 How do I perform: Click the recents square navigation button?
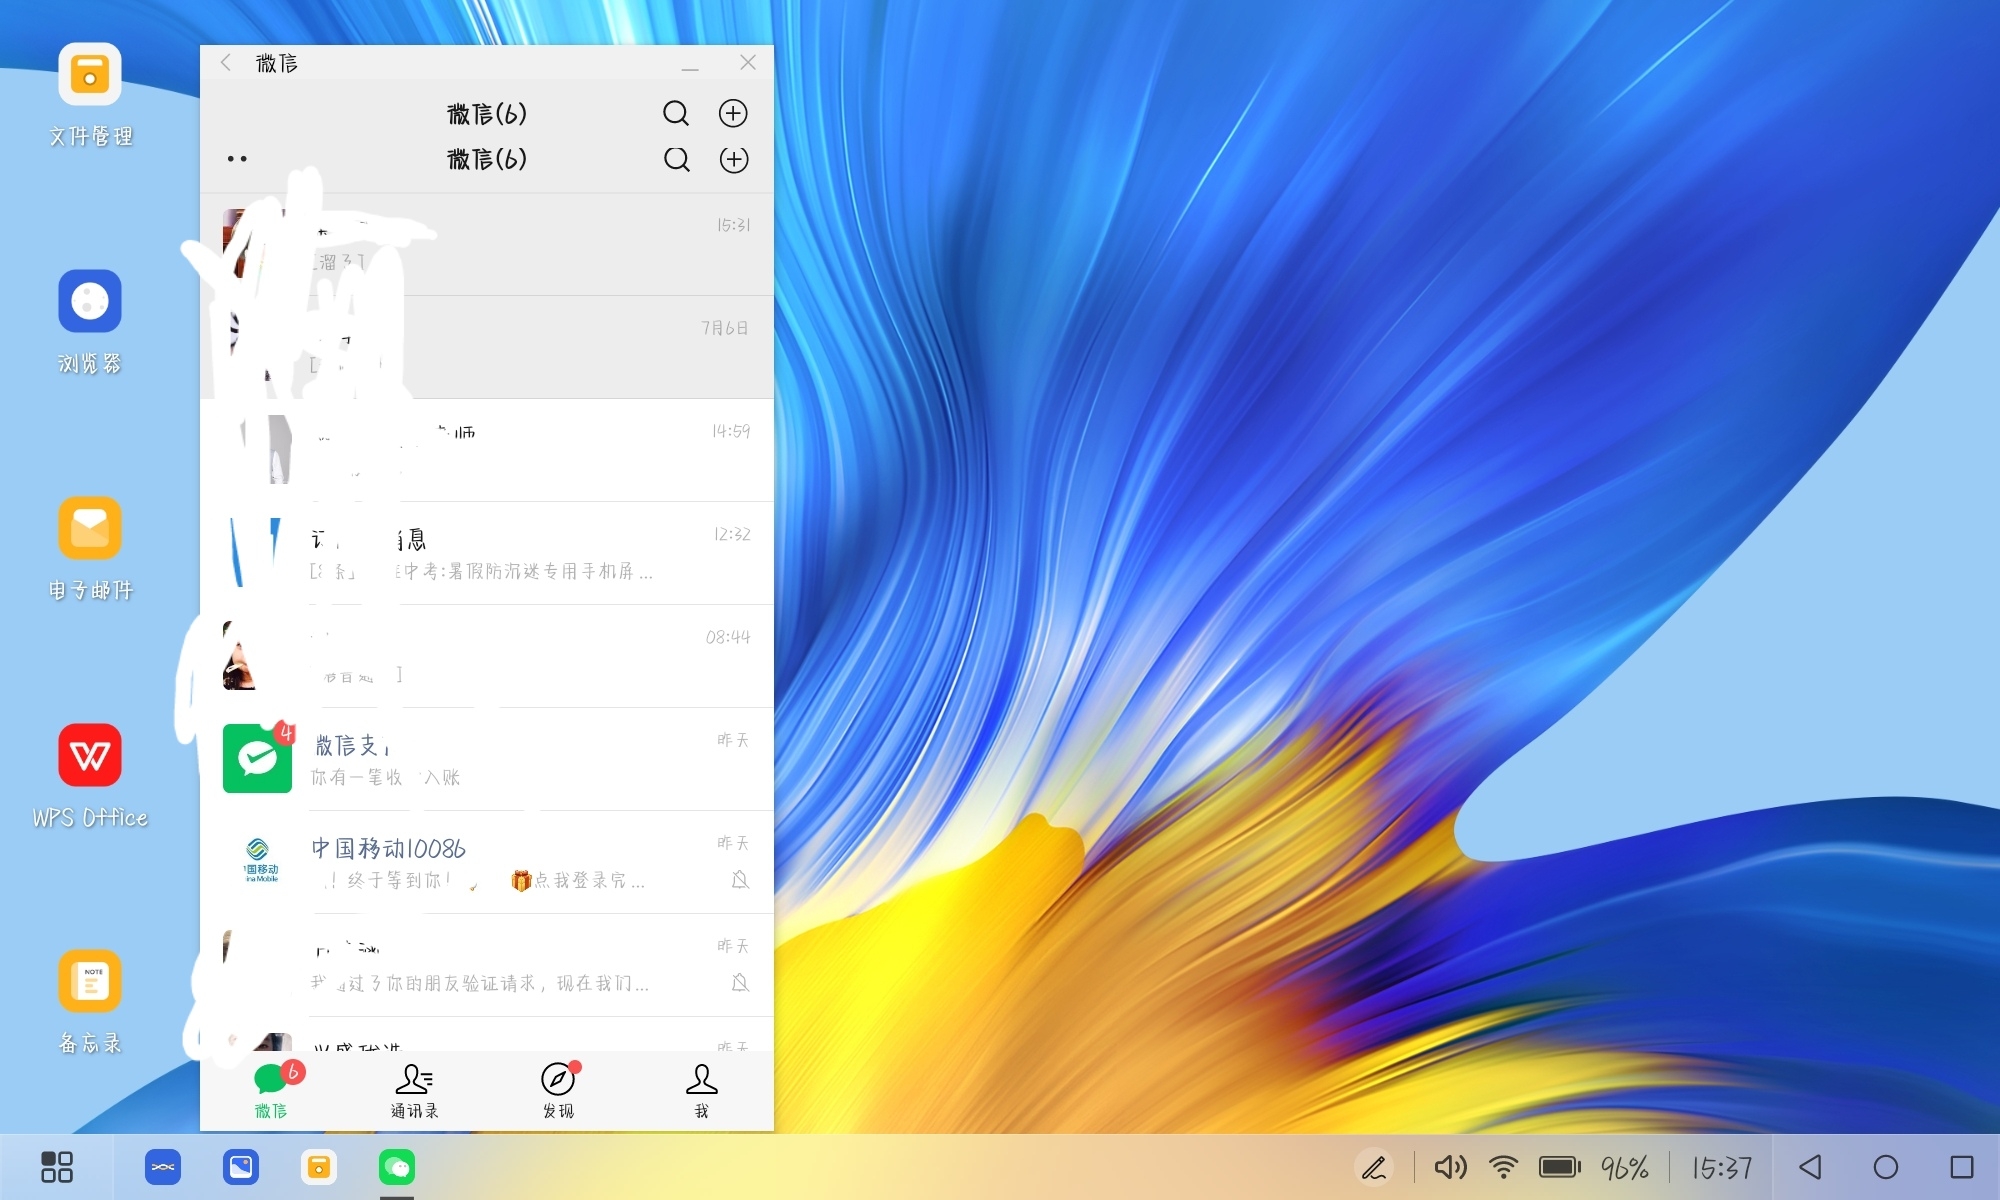[x=1962, y=1167]
